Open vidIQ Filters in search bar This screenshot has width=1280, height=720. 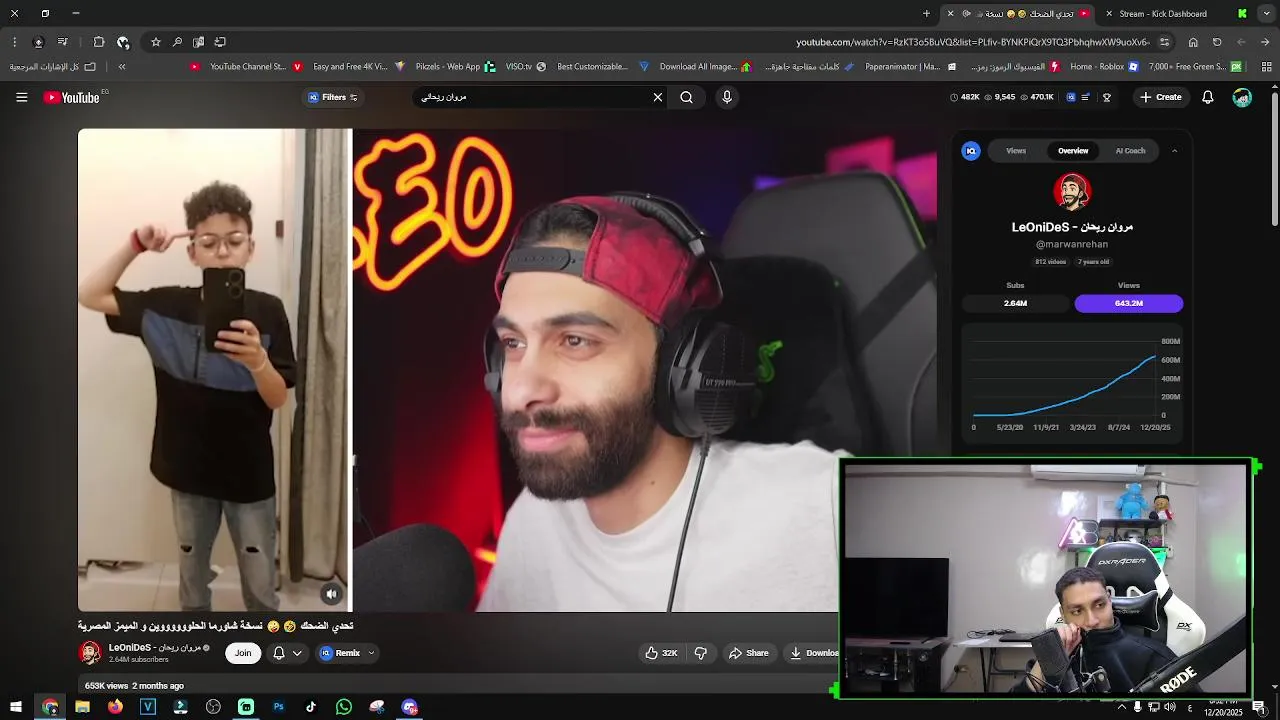click(x=333, y=97)
